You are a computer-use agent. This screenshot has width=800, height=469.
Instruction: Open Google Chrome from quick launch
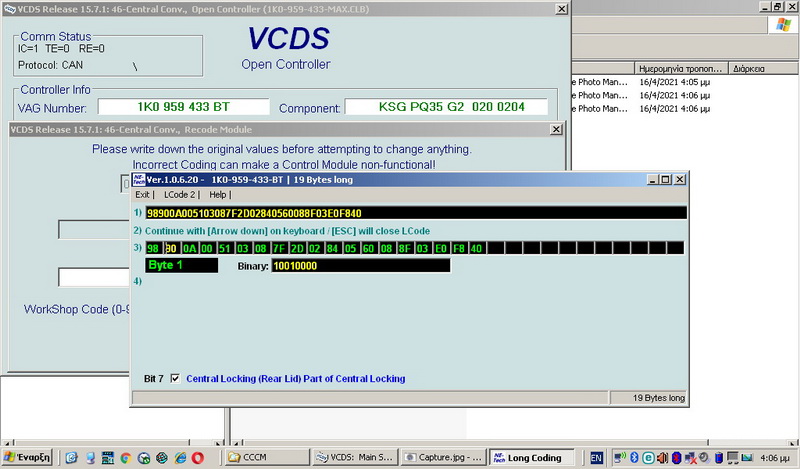[x=126, y=458]
